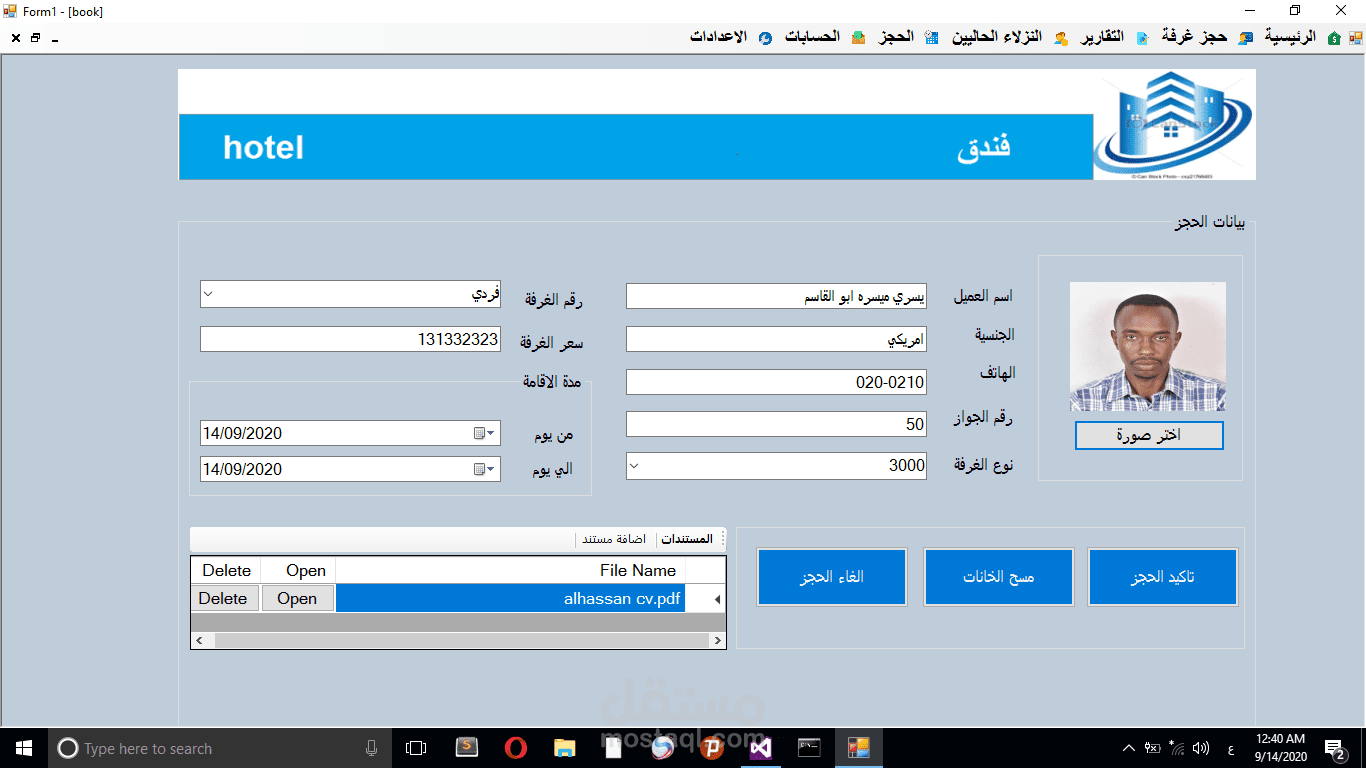The width and height of the screenshot is (1366, 768).
Task: Click the taskbar microphone icon
Action: point(372,748)
